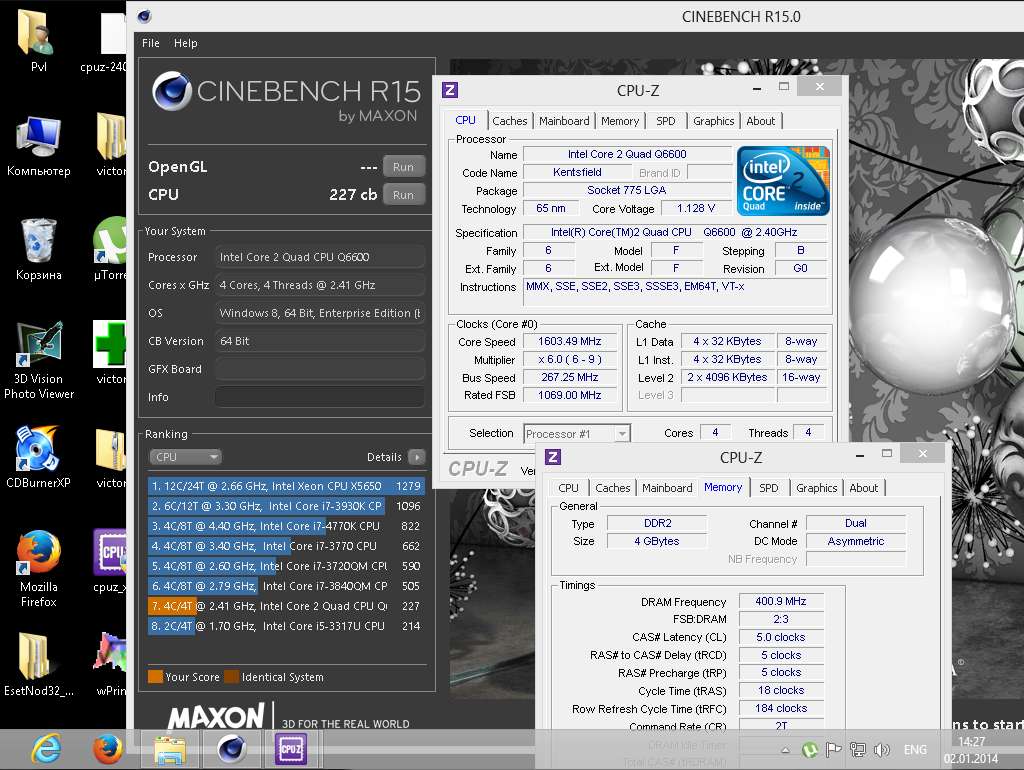Select ranking row Core i7-3720QM
The width and height of the screenshot is (1024, 770).
(x=286, y=566)
